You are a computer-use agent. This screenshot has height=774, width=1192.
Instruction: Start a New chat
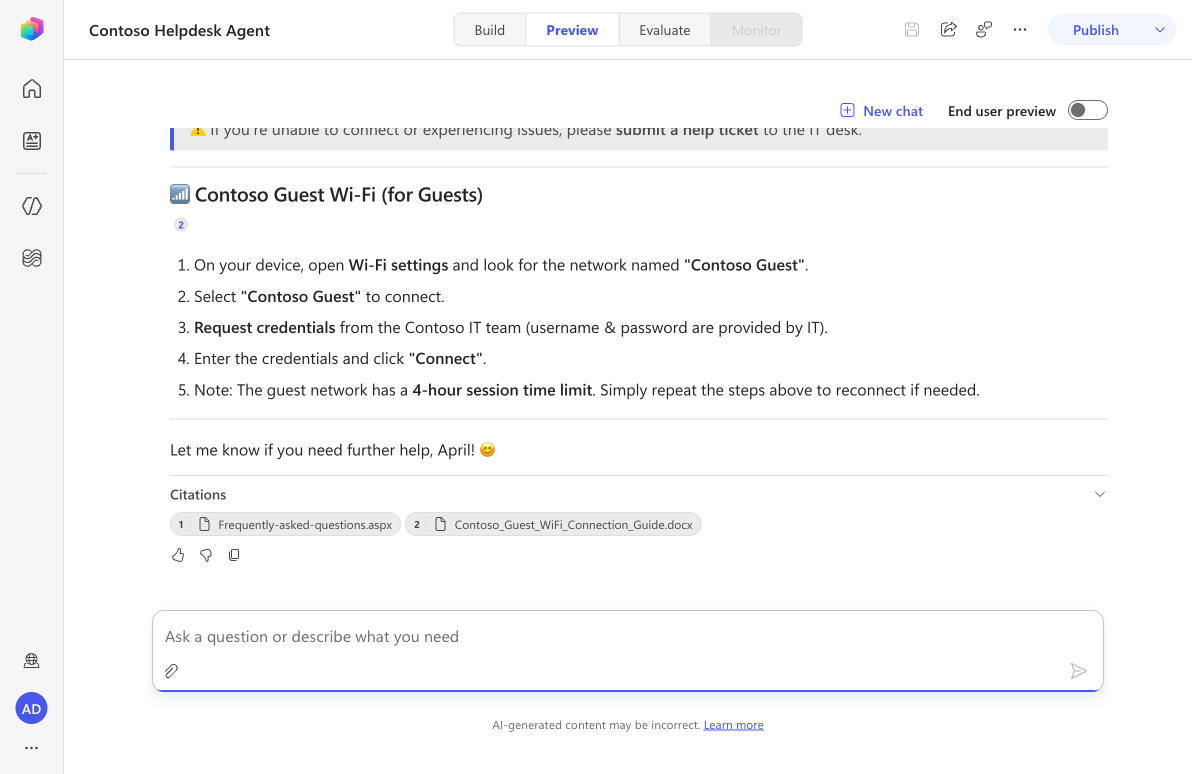pyautogui.click(x=881, y=111)
